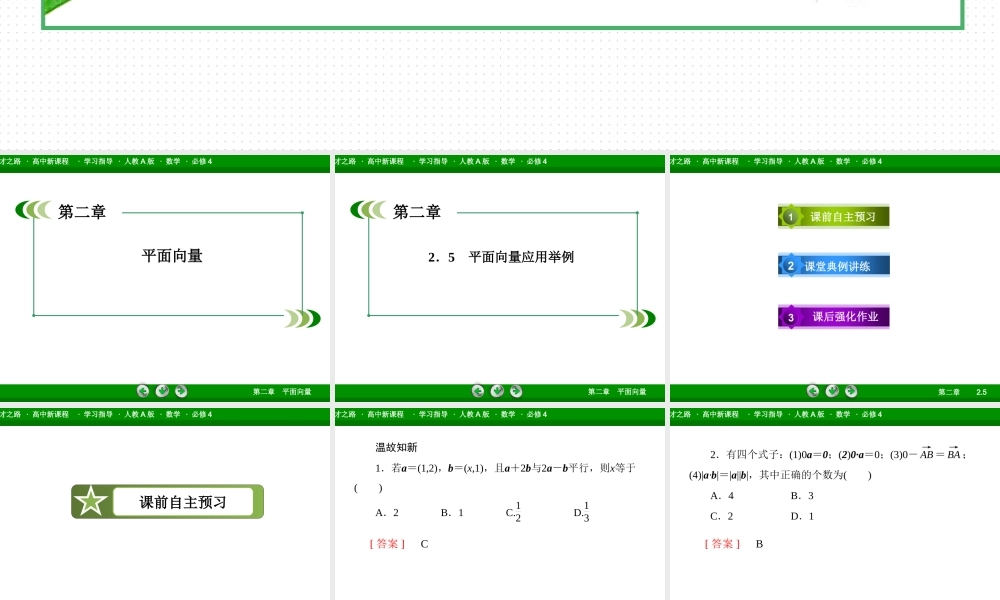Click back arrow on contents slide footer
The width and height of the screenshot is (1000, 600).
point(812,391)
